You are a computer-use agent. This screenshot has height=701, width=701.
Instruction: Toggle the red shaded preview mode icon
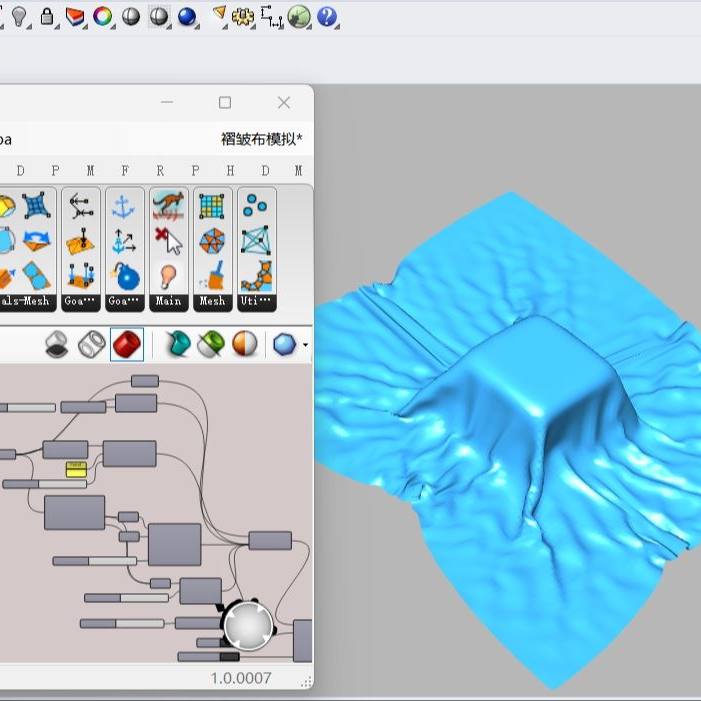(127, 344)
